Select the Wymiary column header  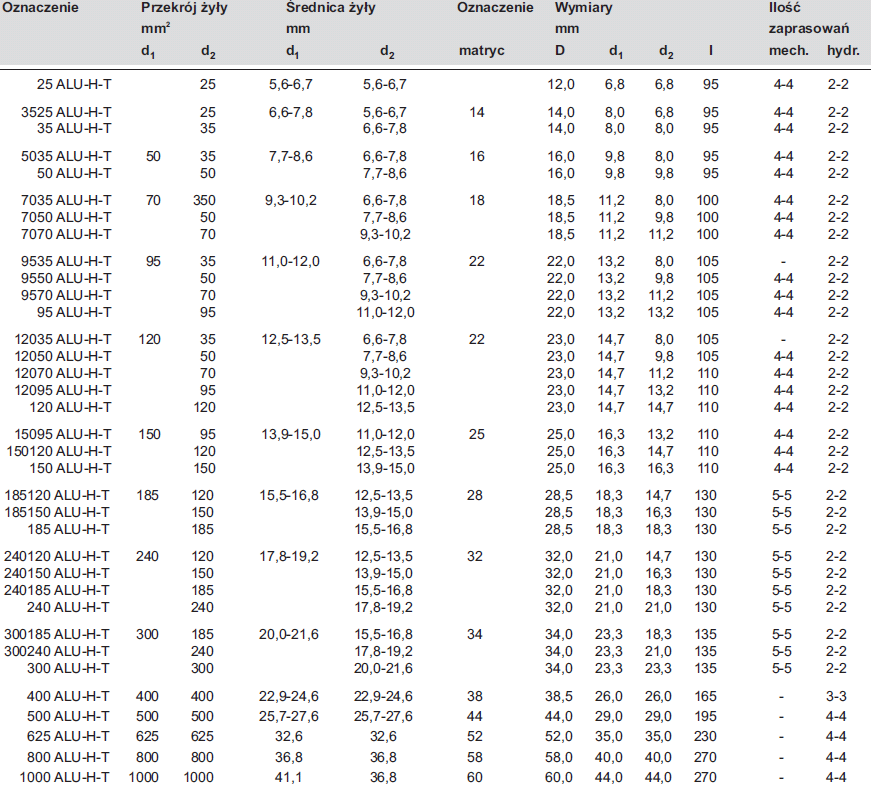[x=584, y=8]
